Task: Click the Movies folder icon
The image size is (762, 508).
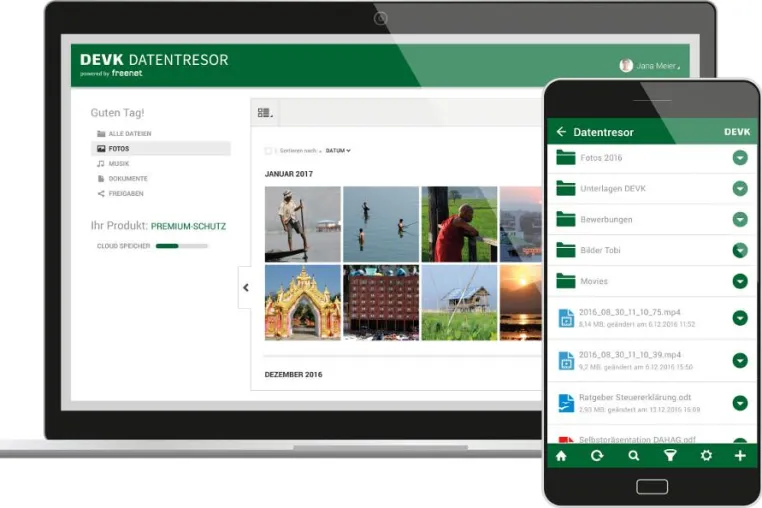Action: tap(566, 280)
